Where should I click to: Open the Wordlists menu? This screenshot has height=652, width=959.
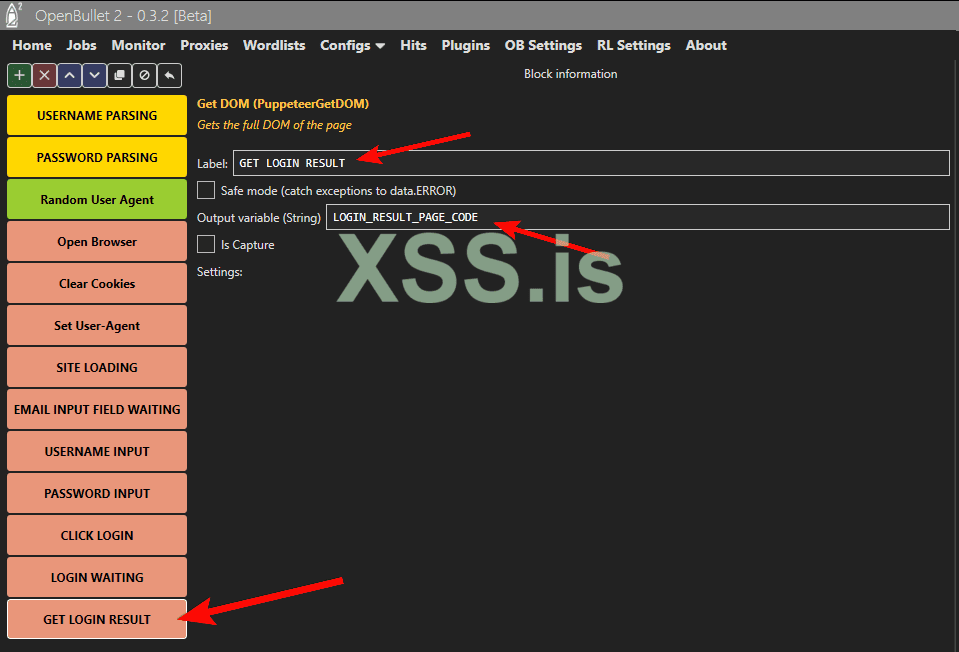point(274,45)
